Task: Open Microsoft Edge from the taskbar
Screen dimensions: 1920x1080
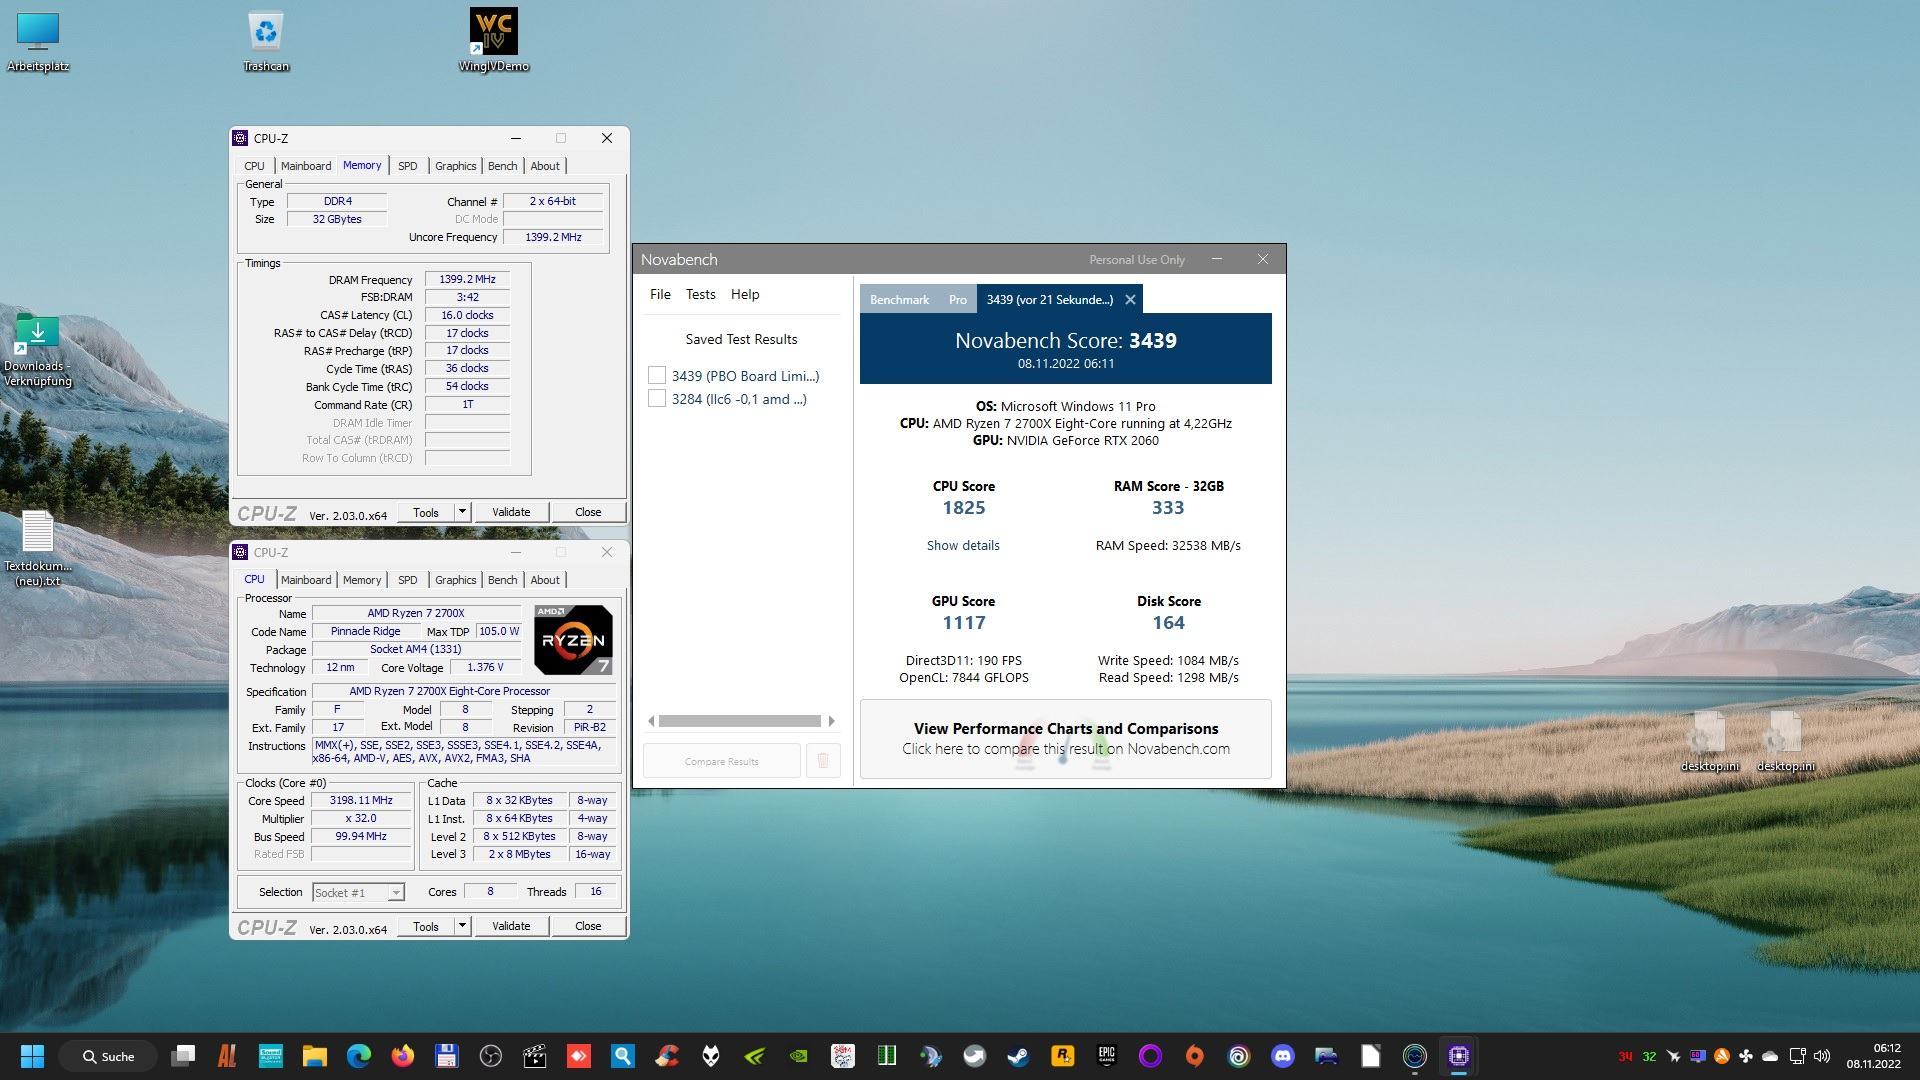Action: [x=358, y=1056]
